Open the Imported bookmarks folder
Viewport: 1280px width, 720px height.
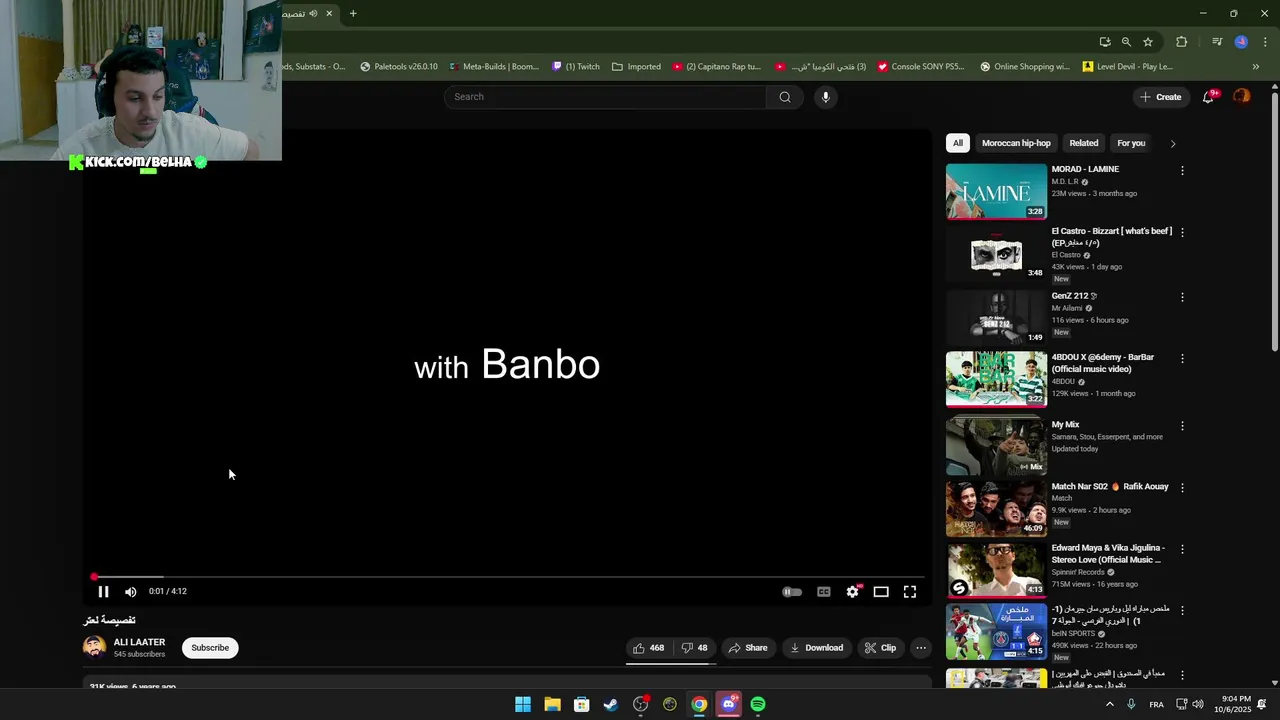(x=636, y=67)
